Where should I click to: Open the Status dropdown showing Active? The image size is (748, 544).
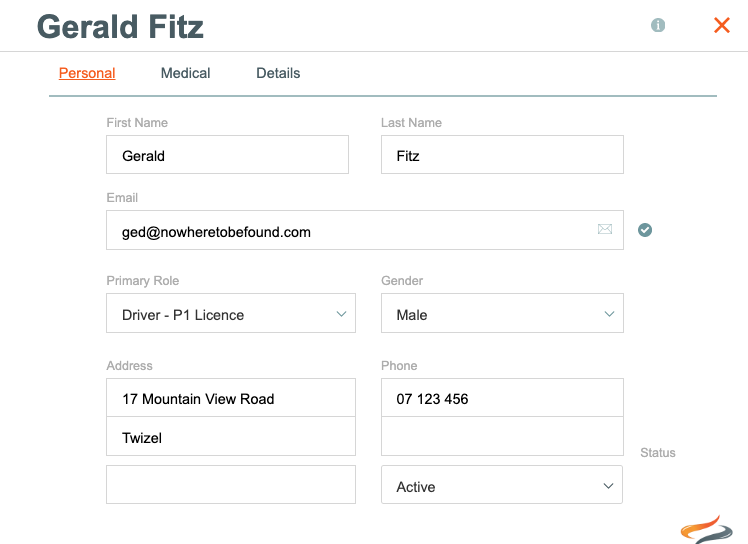(x=502, y=485)
